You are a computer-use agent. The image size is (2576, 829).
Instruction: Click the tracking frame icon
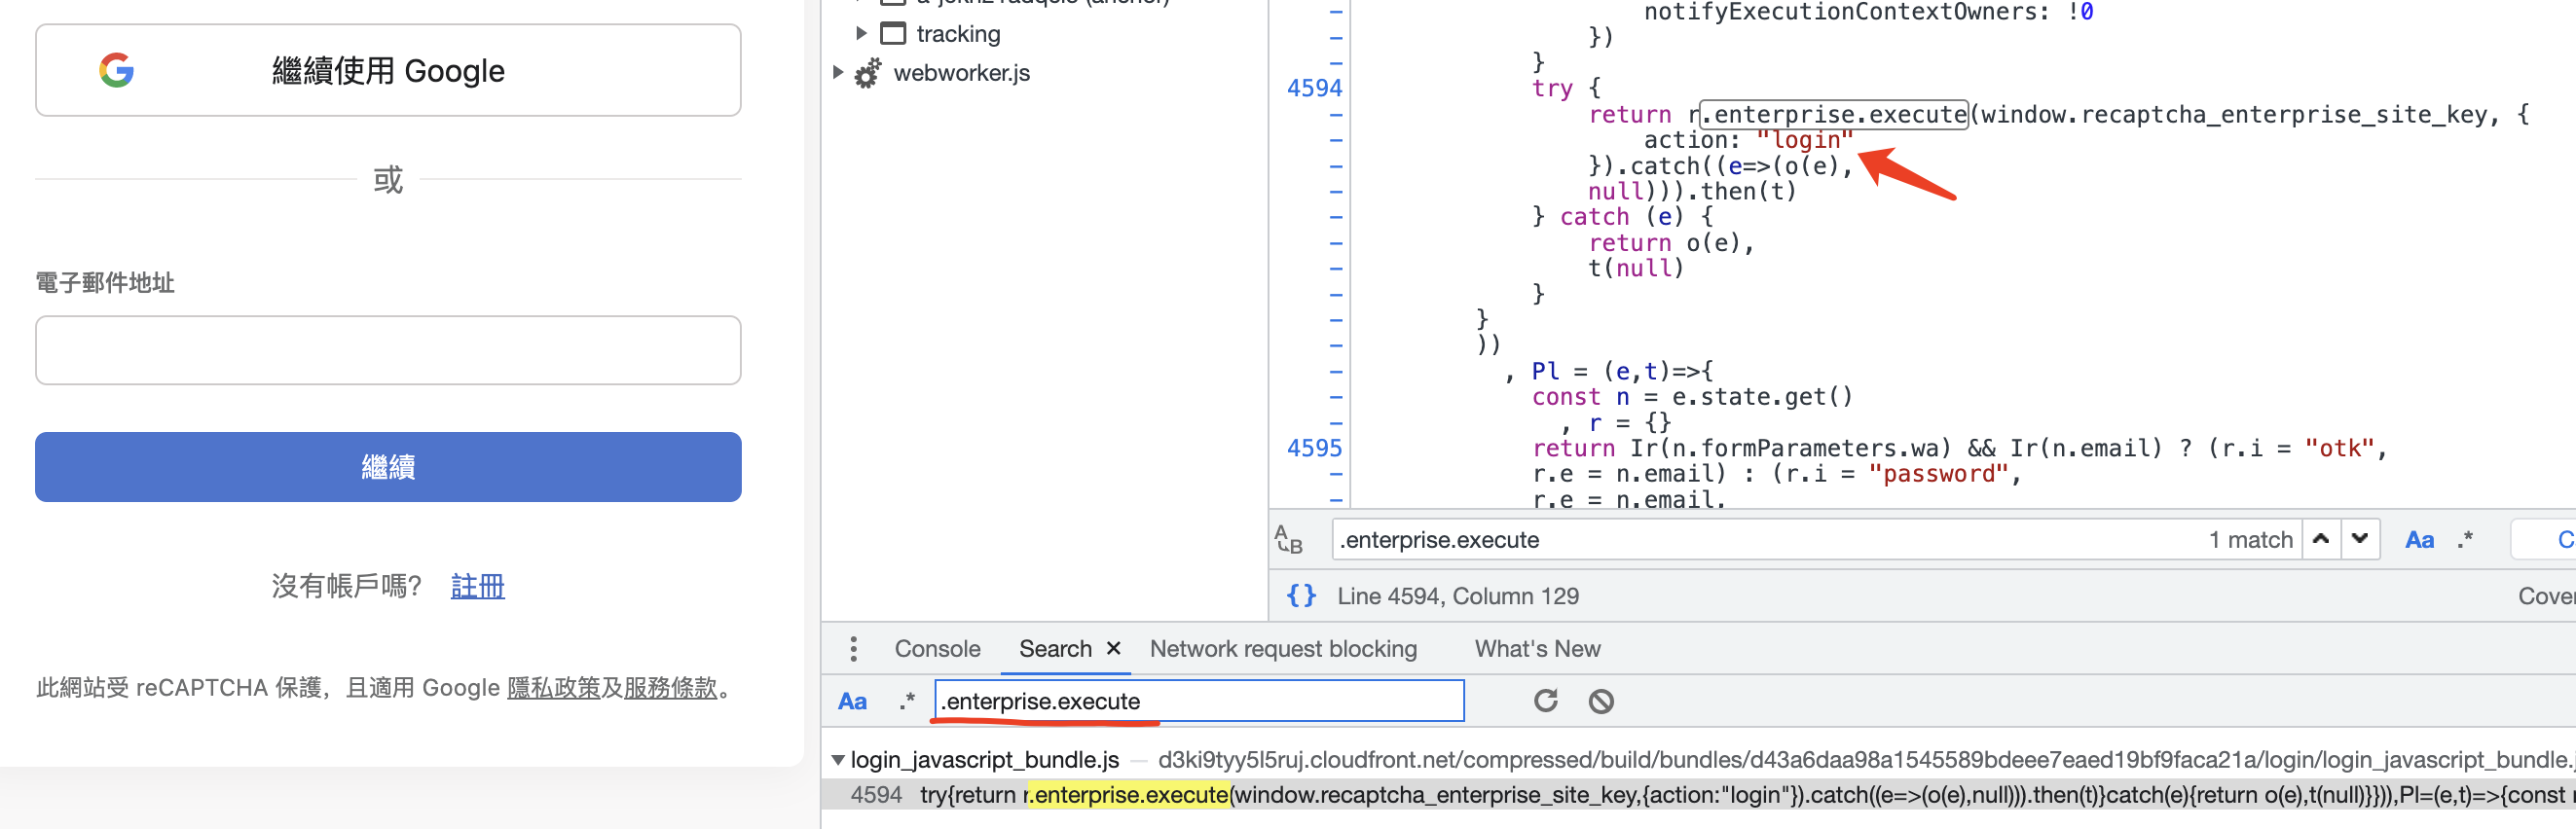pyautogui.click(x=892, y=33)
